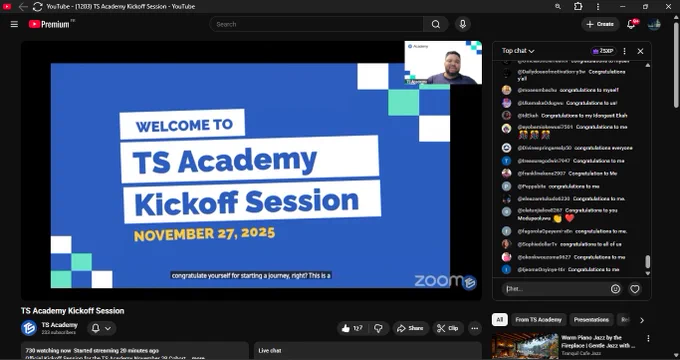Open the notifications bell in the top bar

pyautogui.click(x=631, y=24)
